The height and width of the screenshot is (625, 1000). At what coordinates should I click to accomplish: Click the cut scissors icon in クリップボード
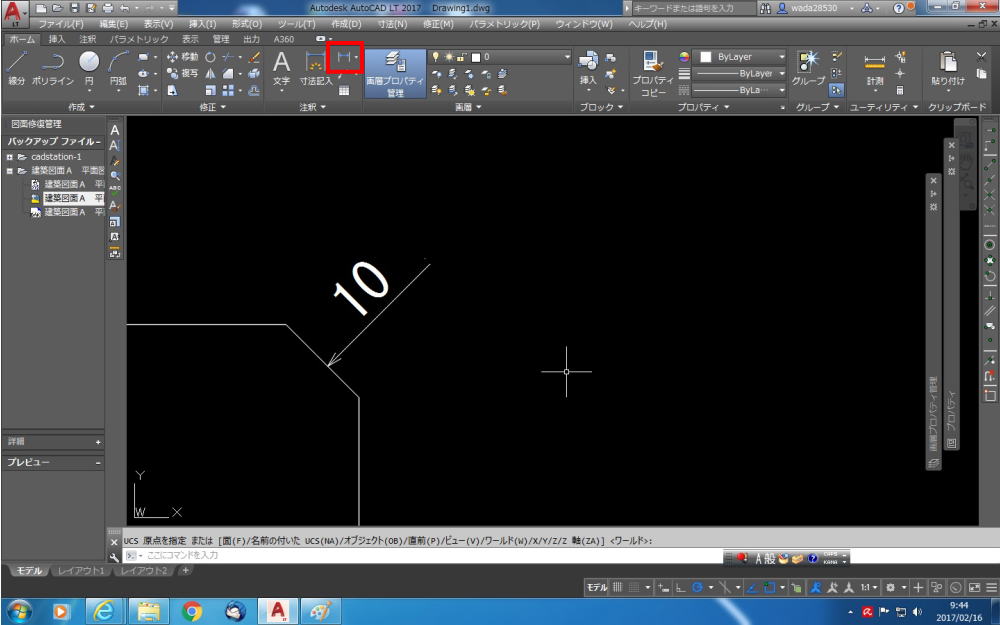coord(982,57)
